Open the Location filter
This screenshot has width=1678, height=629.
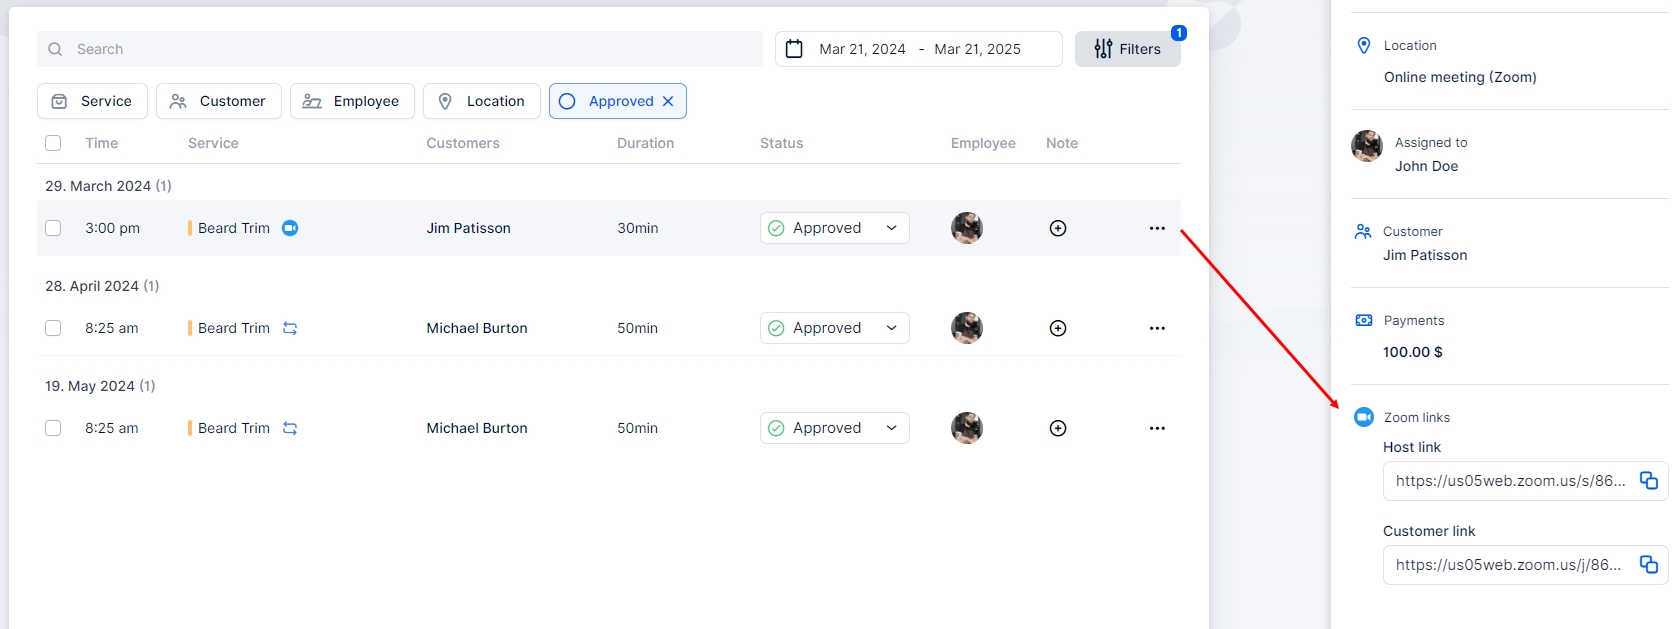tap(481, 101)
